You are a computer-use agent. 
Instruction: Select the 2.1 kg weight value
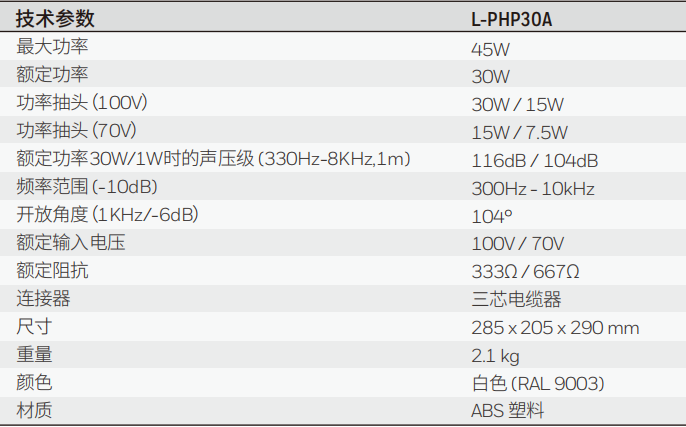coord(495,356)
